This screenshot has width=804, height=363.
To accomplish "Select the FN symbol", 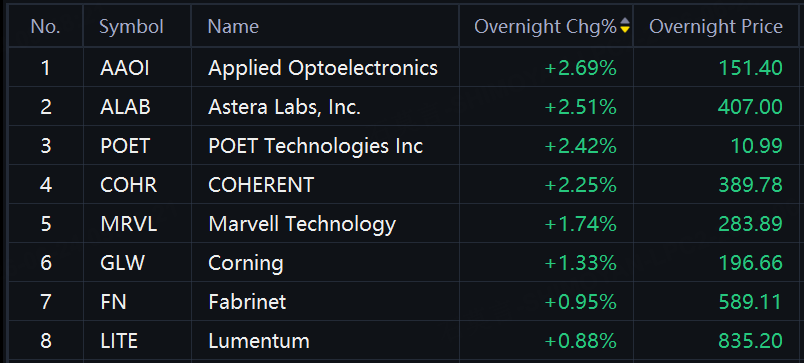I will click(x=113, y=302).
